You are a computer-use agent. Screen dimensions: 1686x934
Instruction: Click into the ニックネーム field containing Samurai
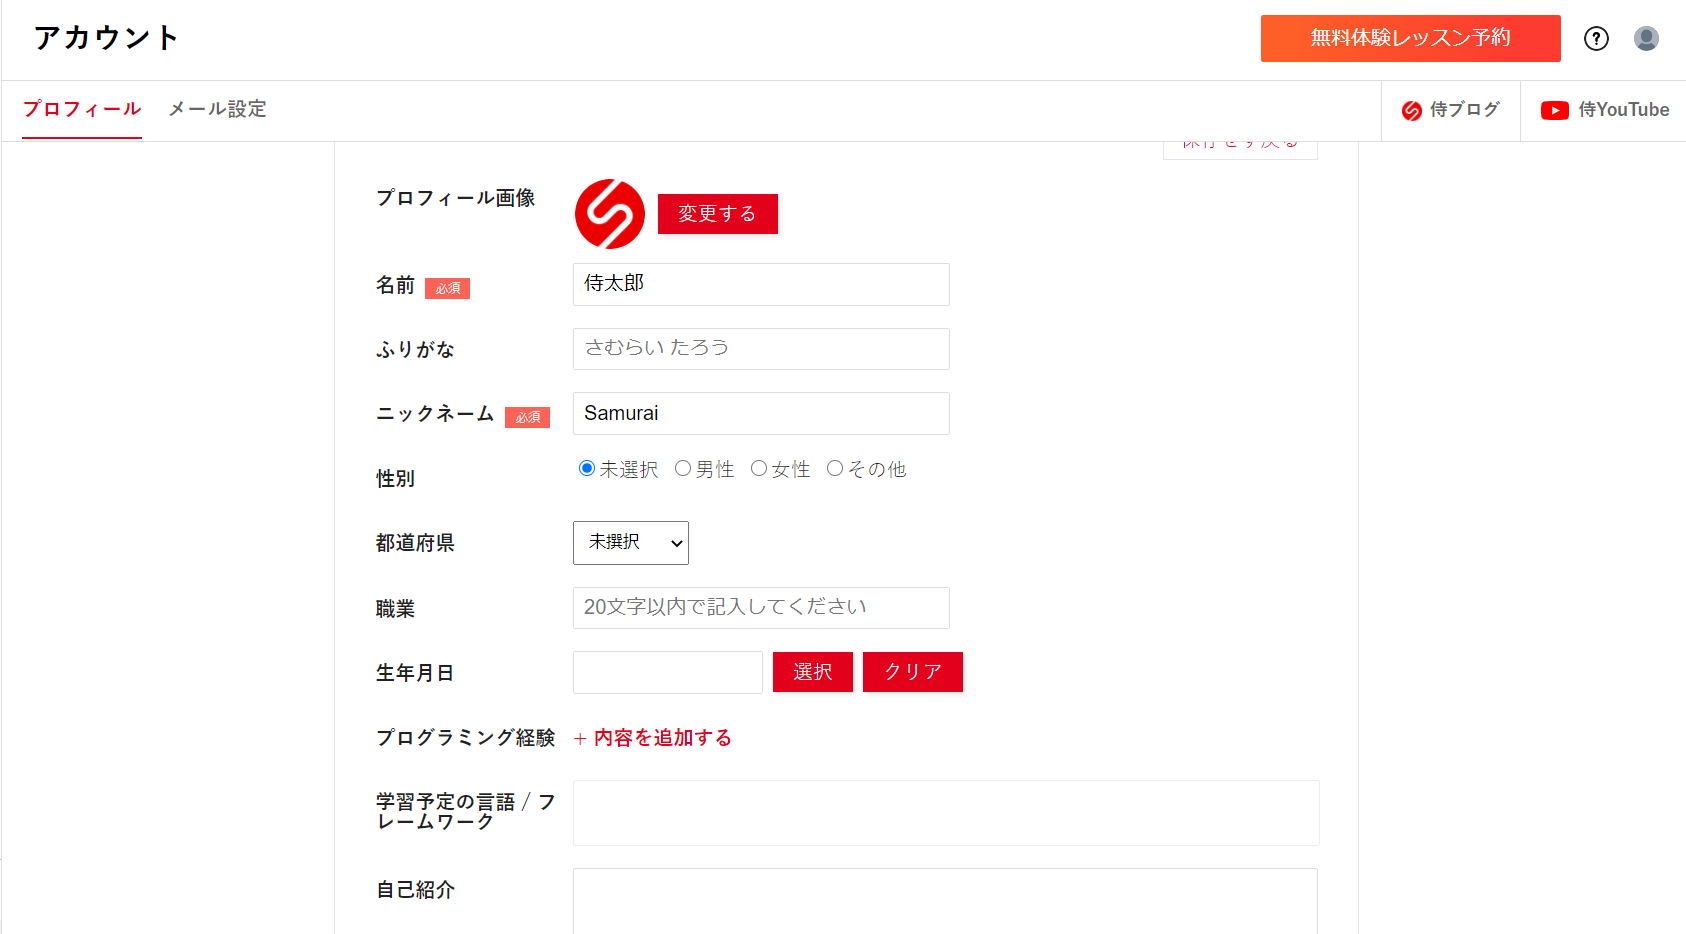click(760, 414)
